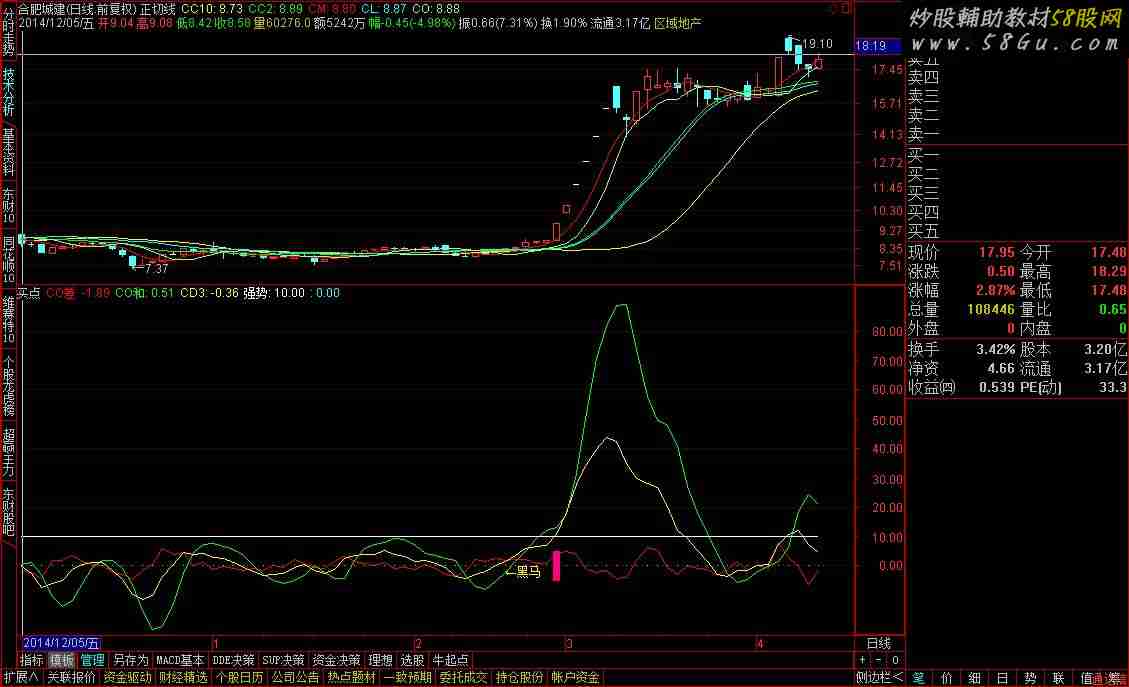Switch the side panel to 日

coord(1002,678)
